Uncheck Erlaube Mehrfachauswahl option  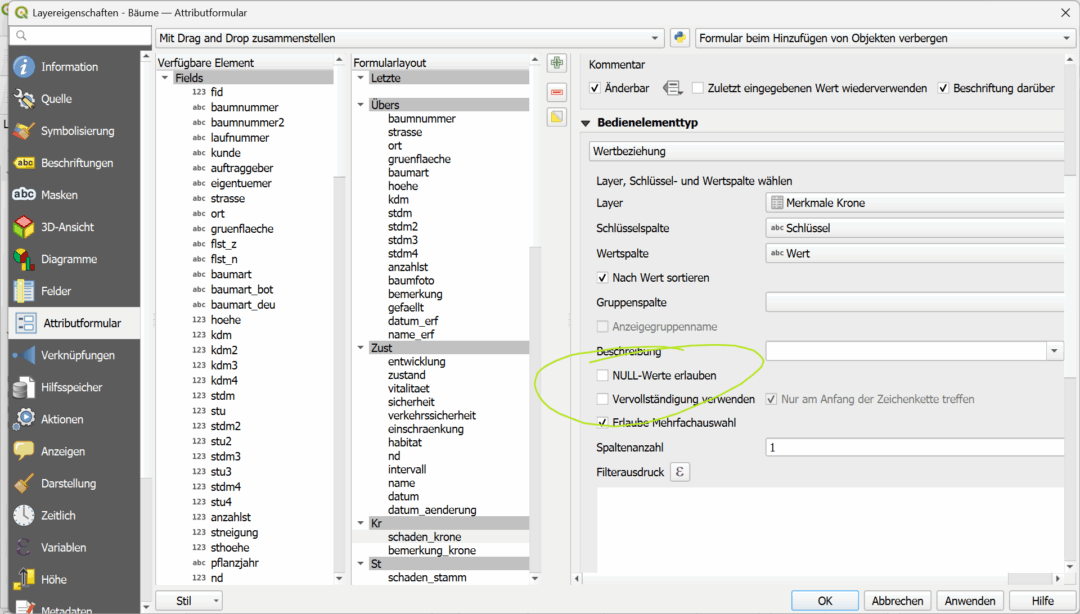click(603, 423)
